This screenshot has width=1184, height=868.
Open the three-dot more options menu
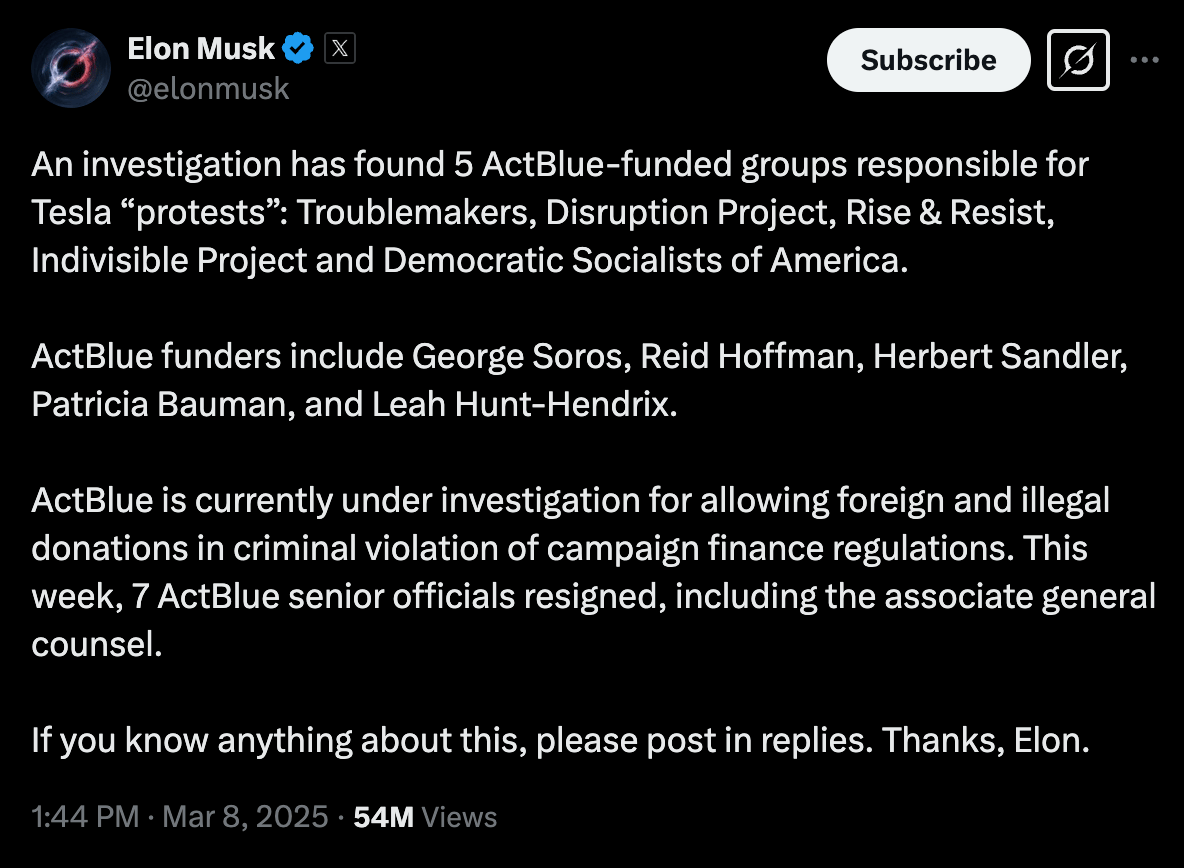pyautogui.click(x=1144, y=59)
